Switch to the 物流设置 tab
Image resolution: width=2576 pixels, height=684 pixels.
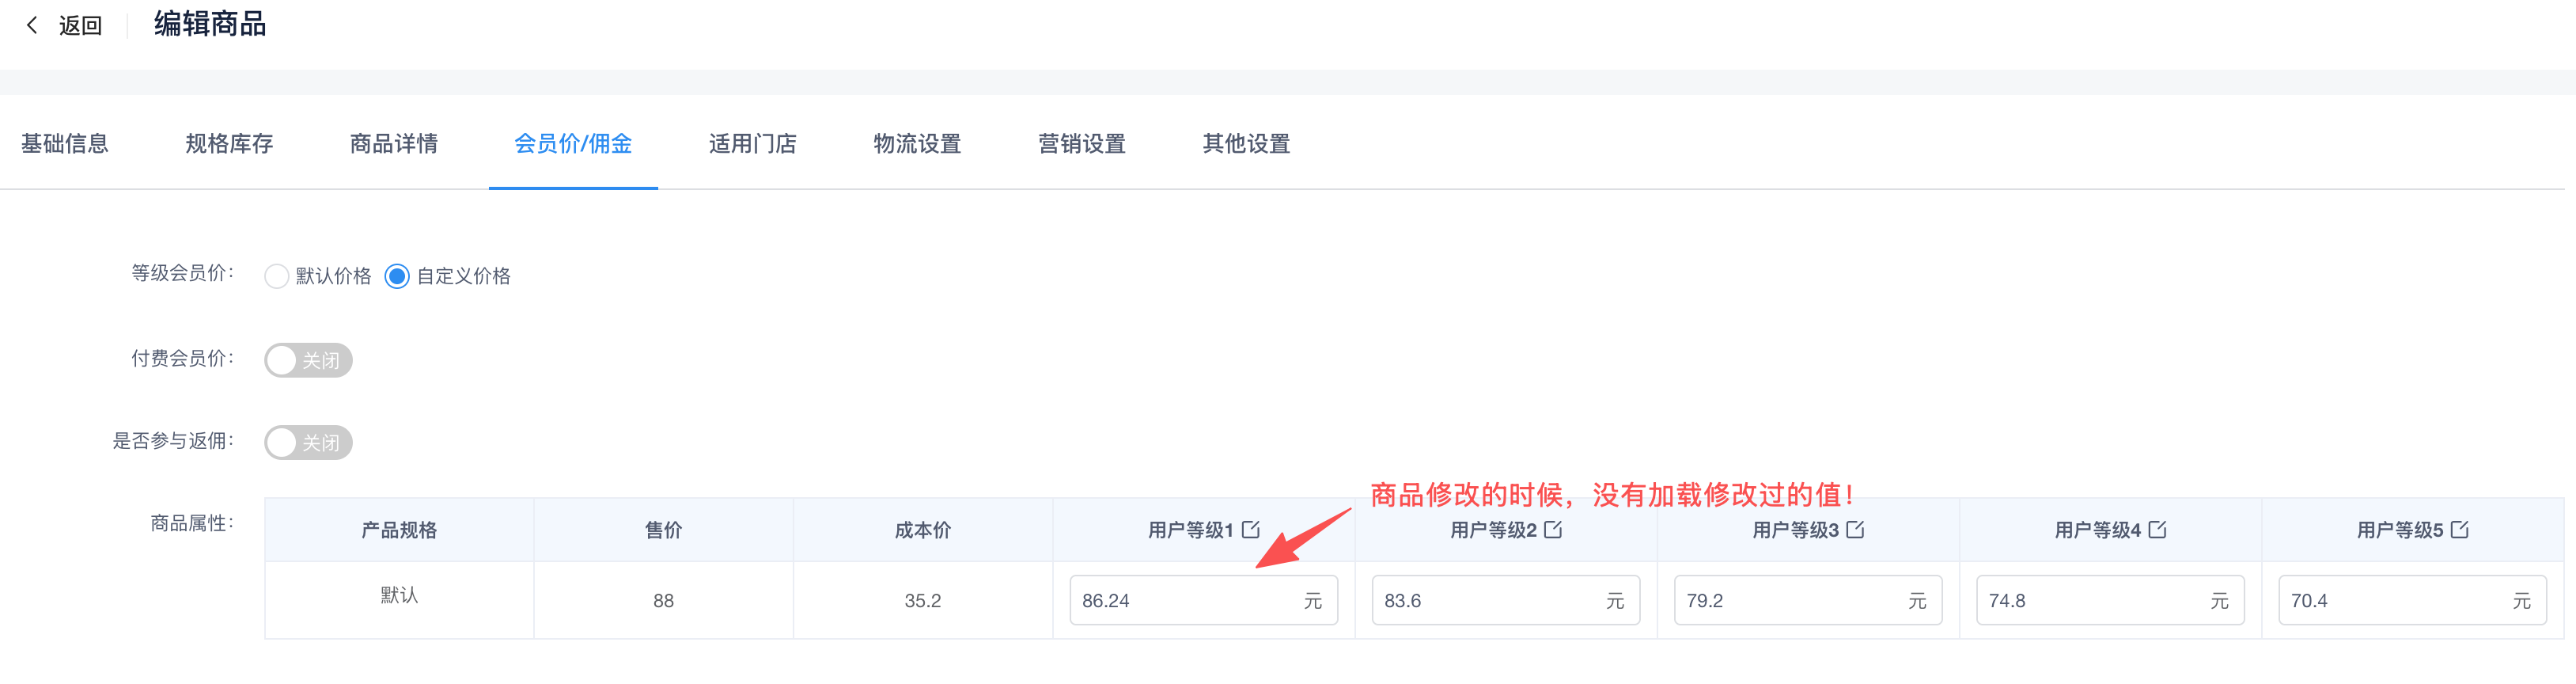pyautogui.click(x=917, y=144)
